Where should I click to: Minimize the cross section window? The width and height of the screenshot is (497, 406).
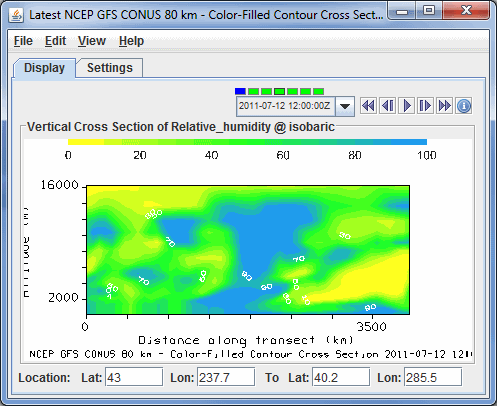(402, 12)
